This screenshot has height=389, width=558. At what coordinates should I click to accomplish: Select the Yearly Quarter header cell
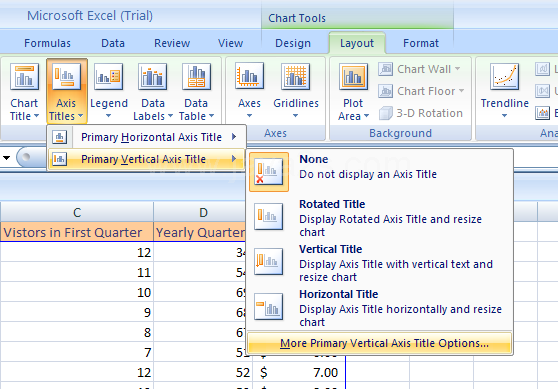[199, 232]
